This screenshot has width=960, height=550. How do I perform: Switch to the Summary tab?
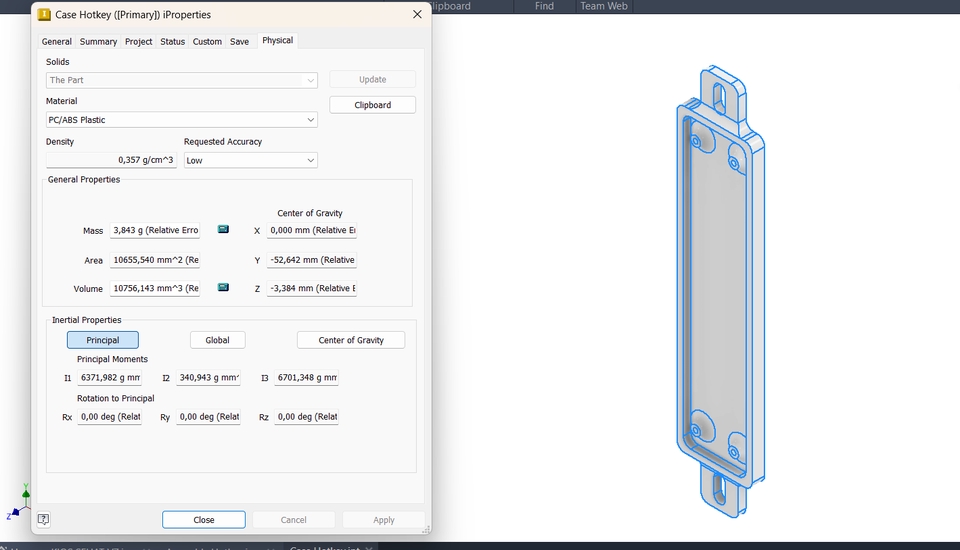[x=98, y=42]
